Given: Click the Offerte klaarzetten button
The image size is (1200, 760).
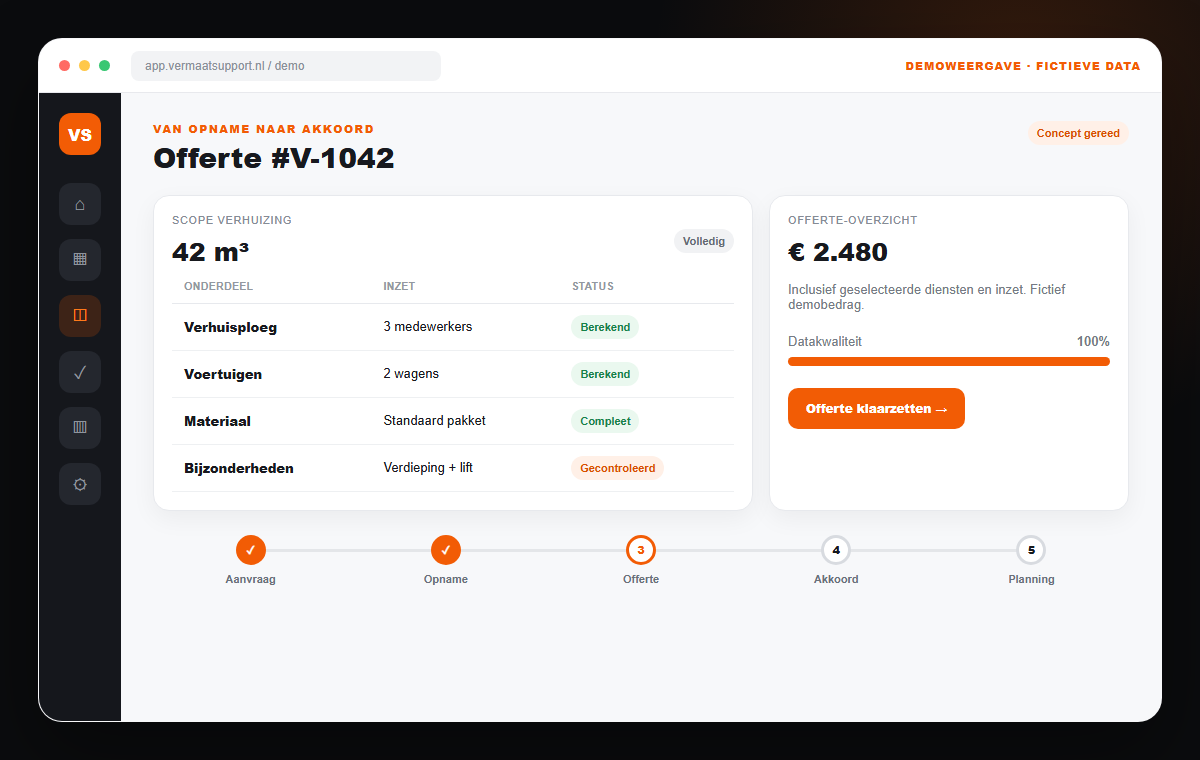Looking at the screenshot, I should [x=876, y=408].
